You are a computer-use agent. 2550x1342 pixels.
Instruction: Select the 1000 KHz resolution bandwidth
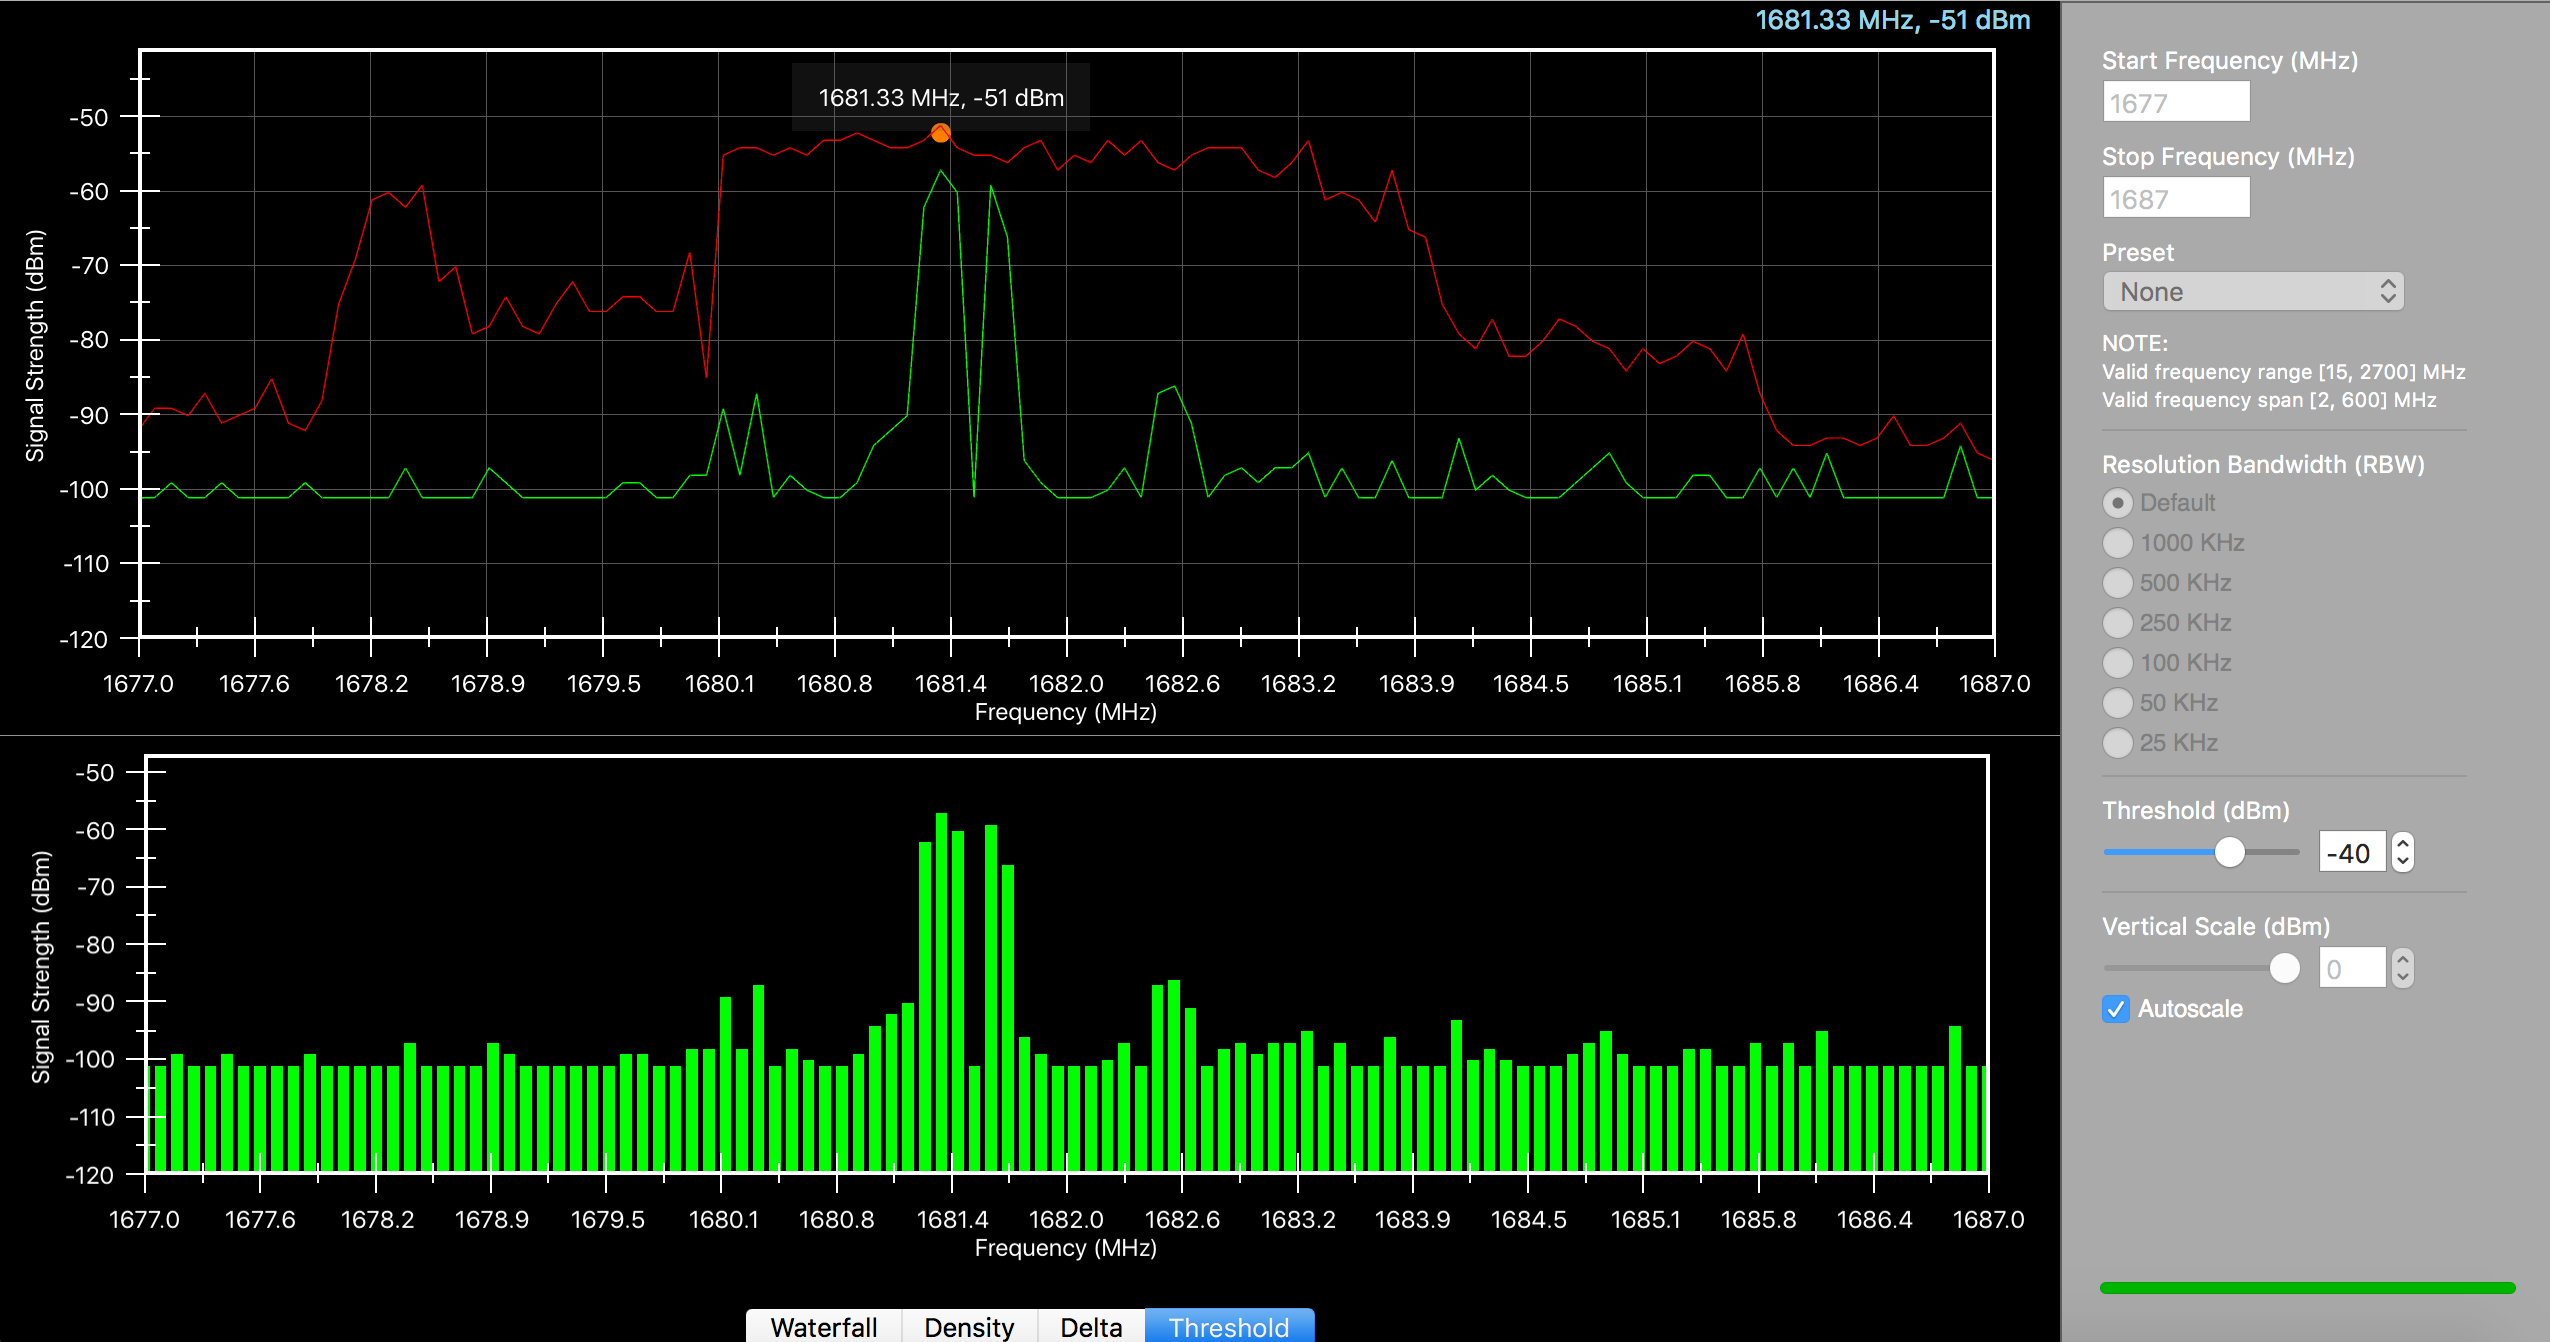click(x=2117, y=543)
